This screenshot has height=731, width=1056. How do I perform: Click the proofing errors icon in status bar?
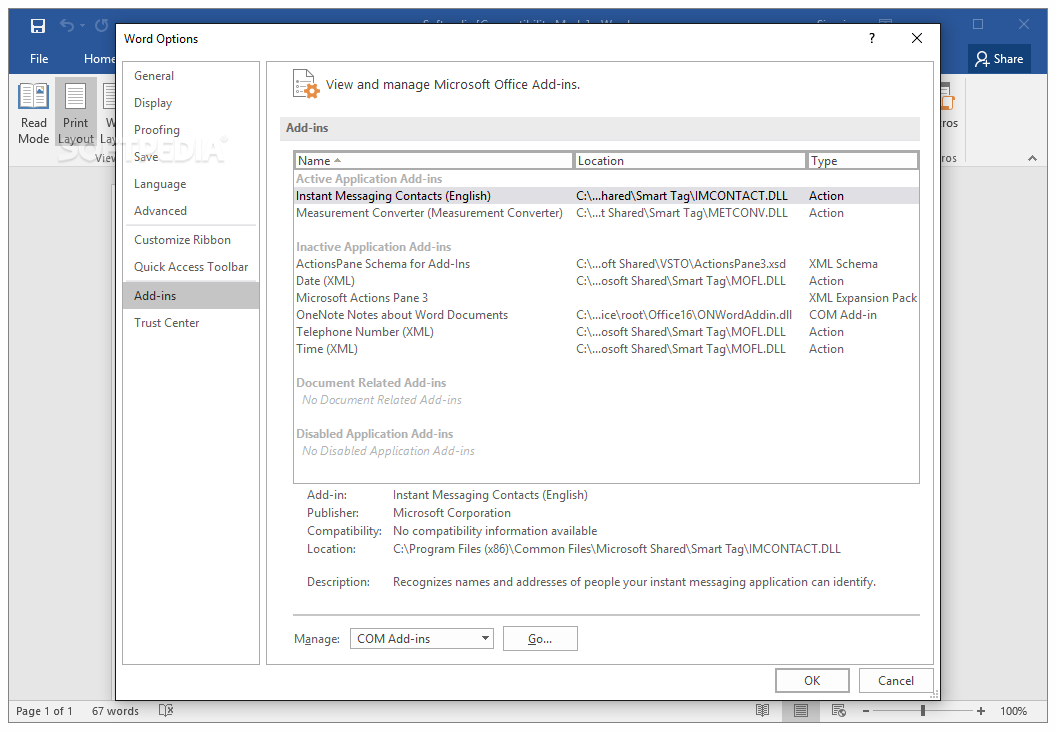point(166,710)
